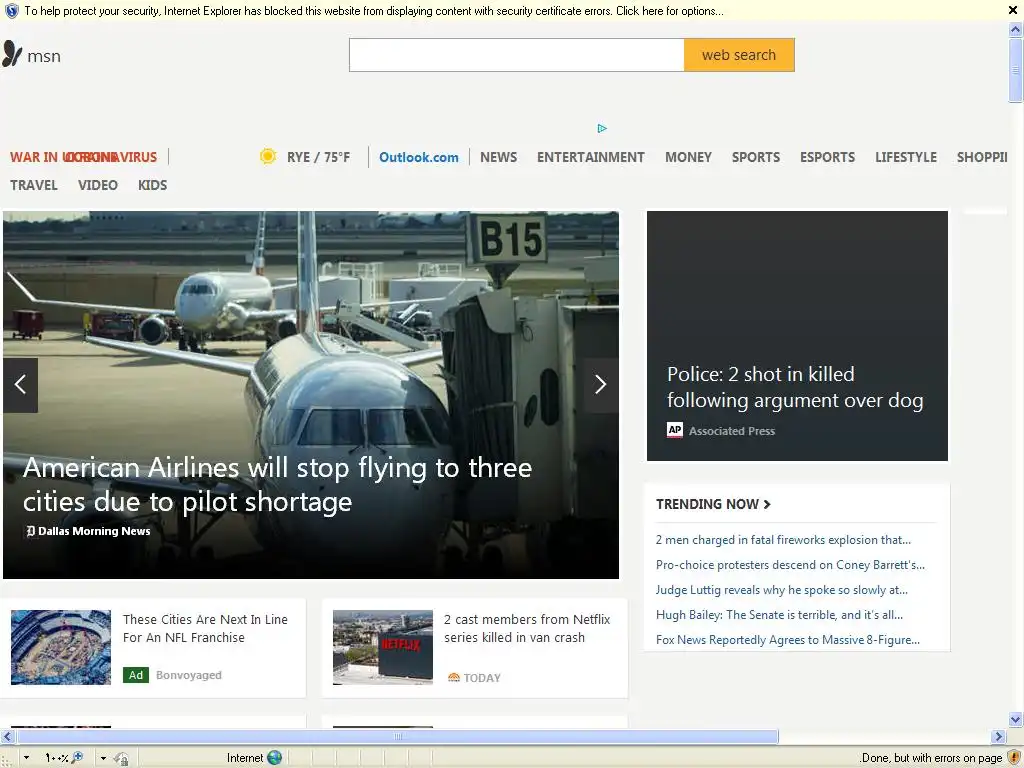The height and width of the screenshot is (768, 1024).
Task: Open the War in Ukraine / Coronavirus link
Action: [x=84, y=157]
